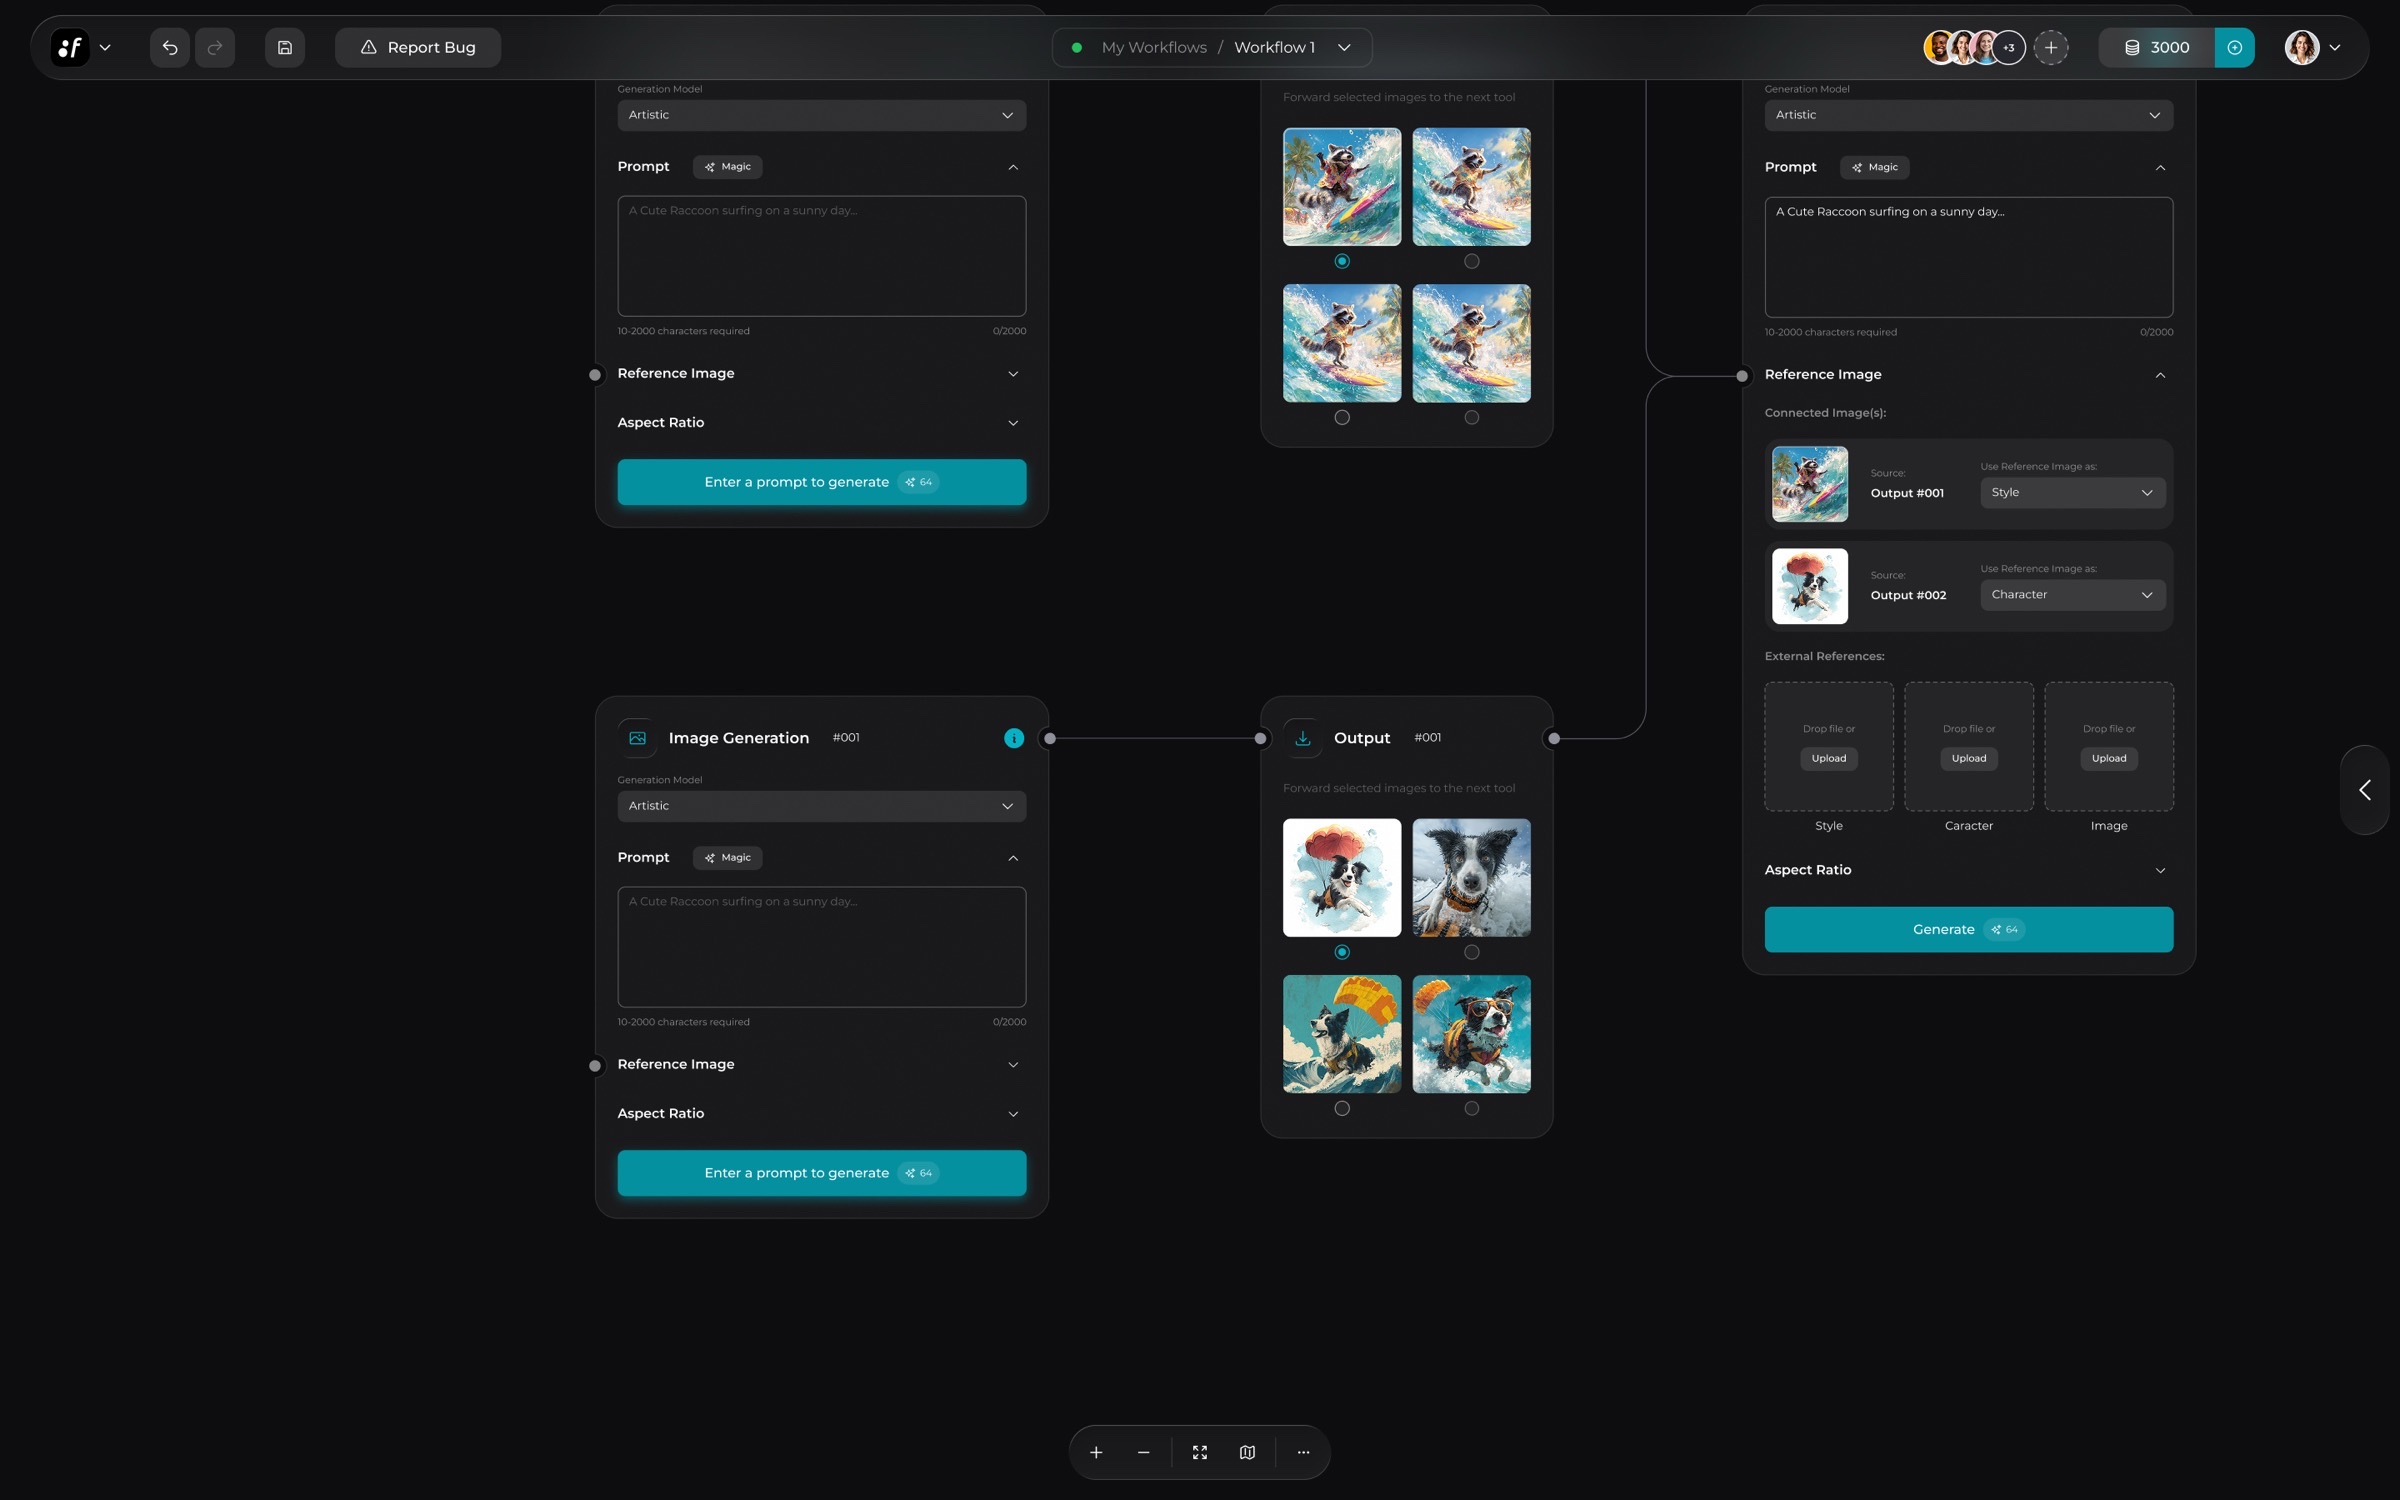This screenshot has height=1500, width=2400.
Task: Open the Style reference type dropdown
Action: [x=2072, y=492]
